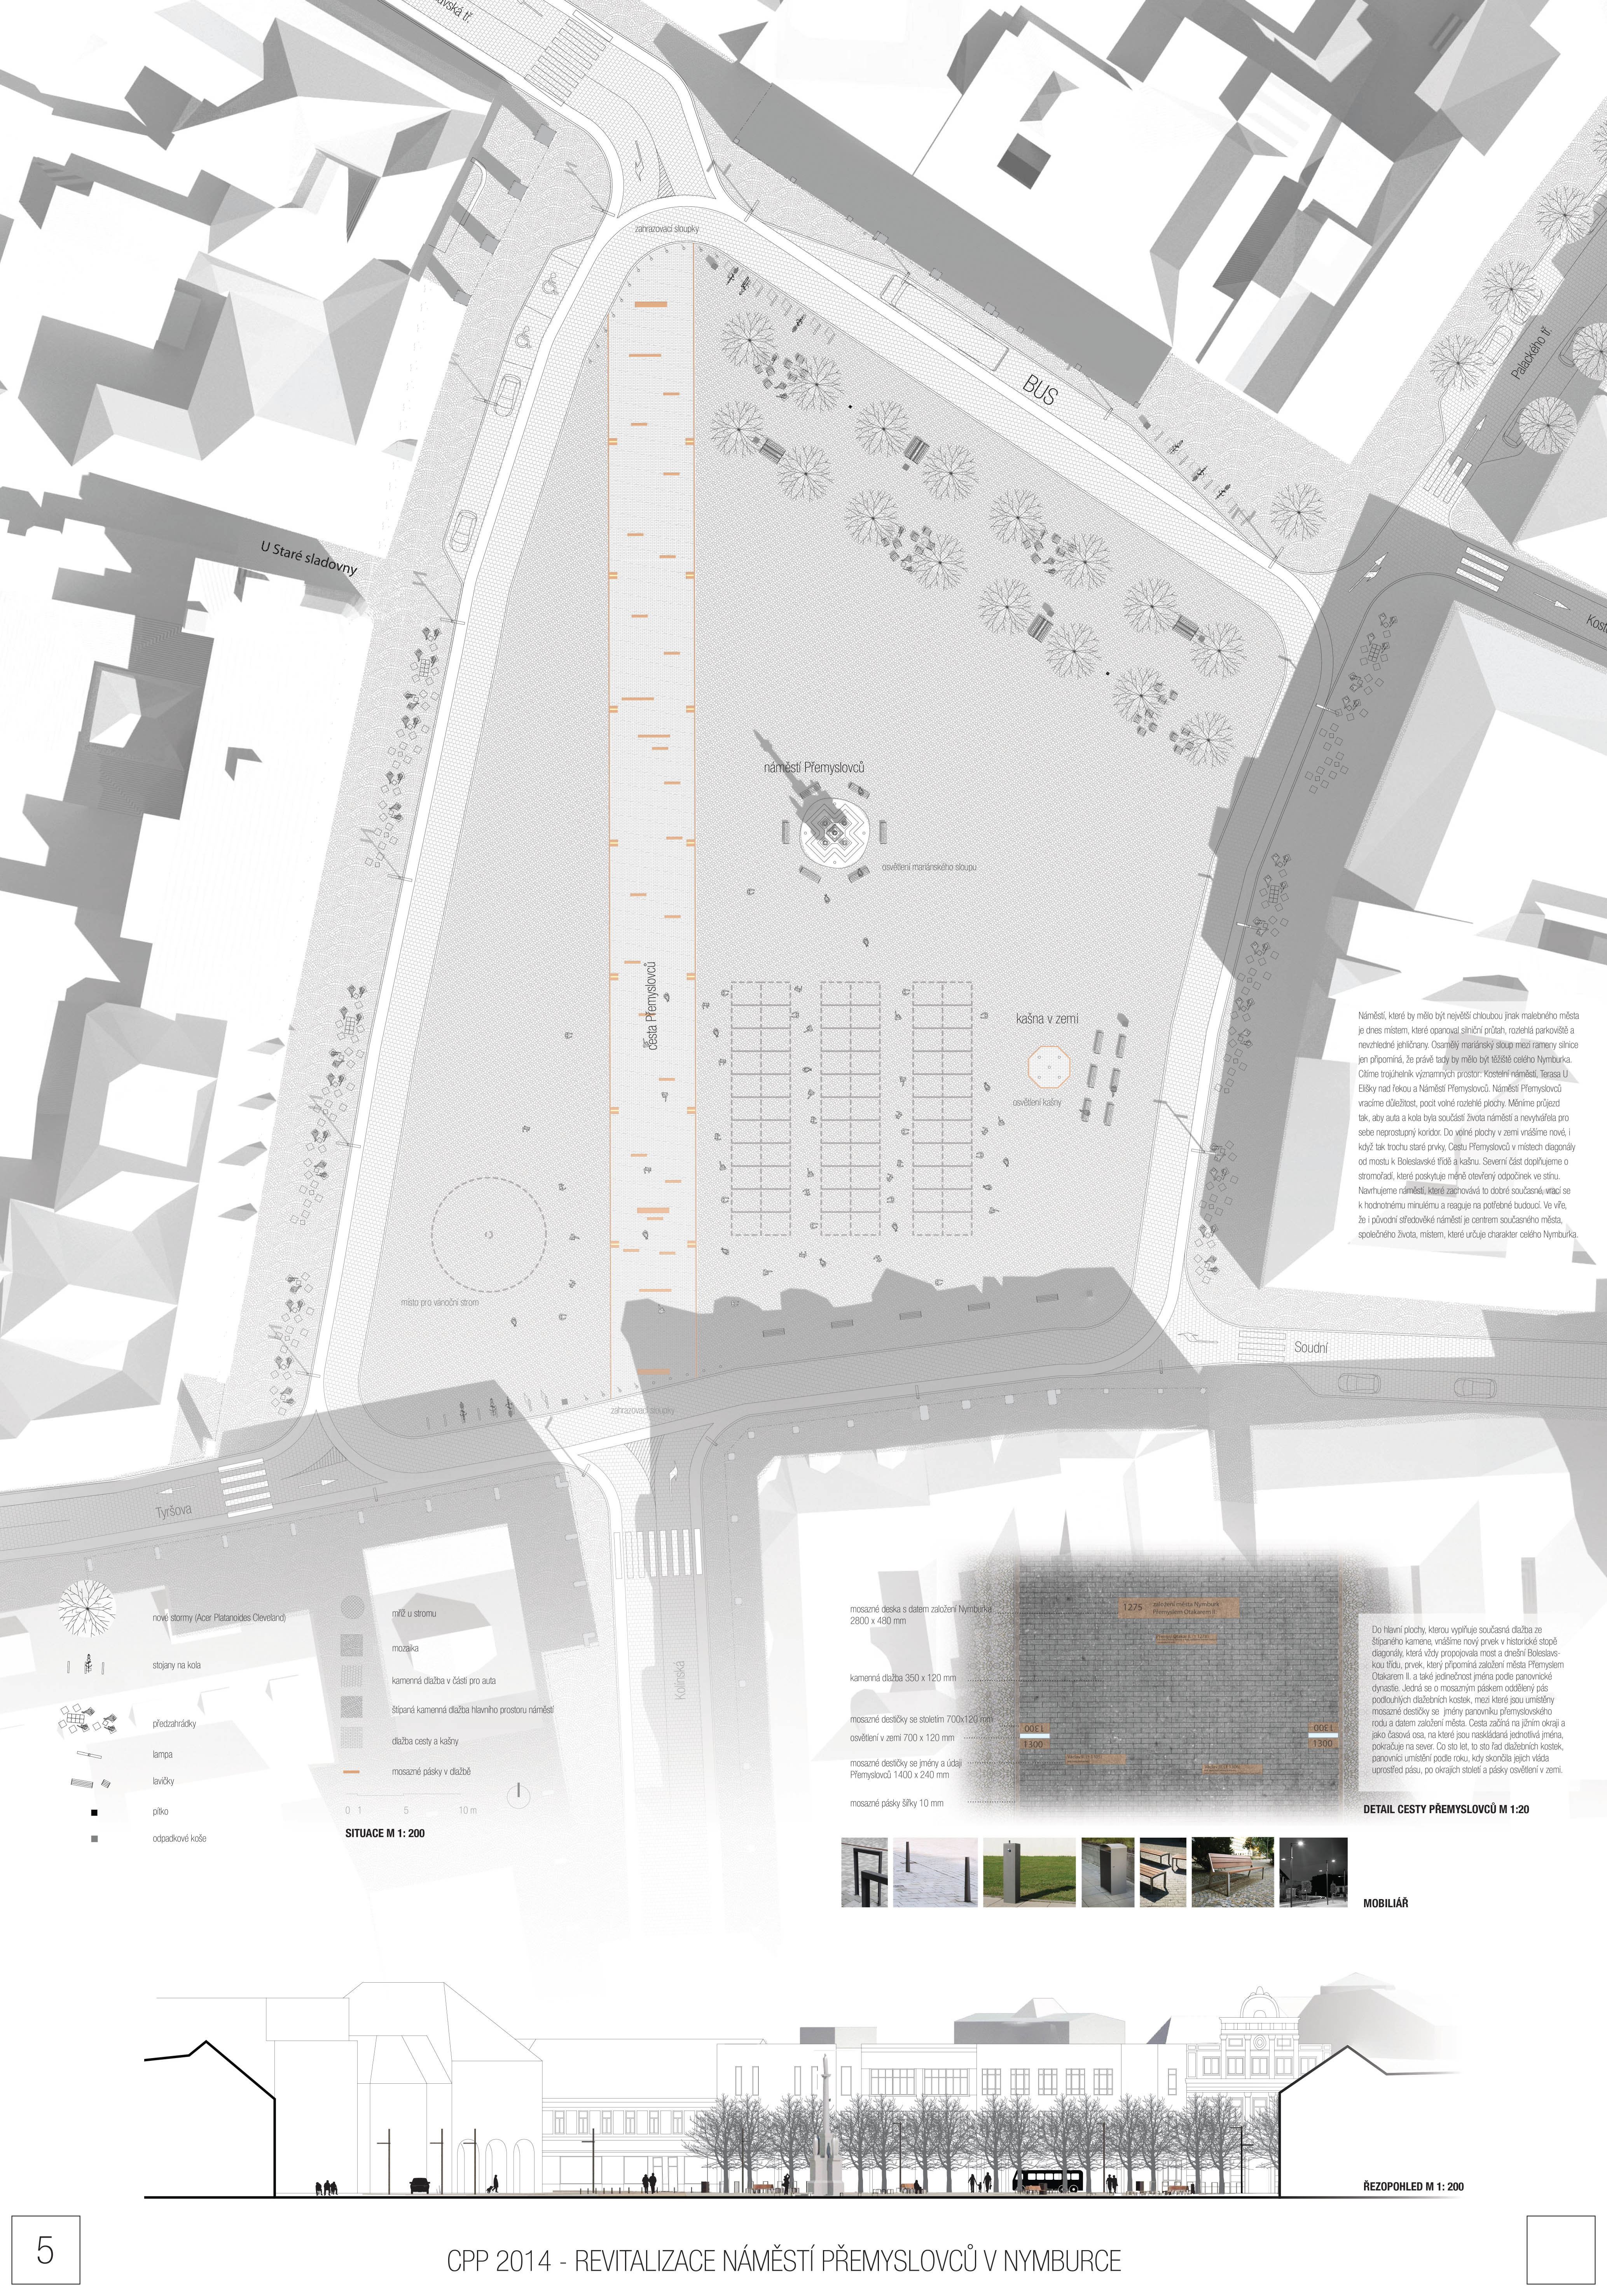Image resolution: width=1607 pixels, height=2296 pixels.
Task: Click the Kolínská street label
Action: click(x=680, y=1680)
